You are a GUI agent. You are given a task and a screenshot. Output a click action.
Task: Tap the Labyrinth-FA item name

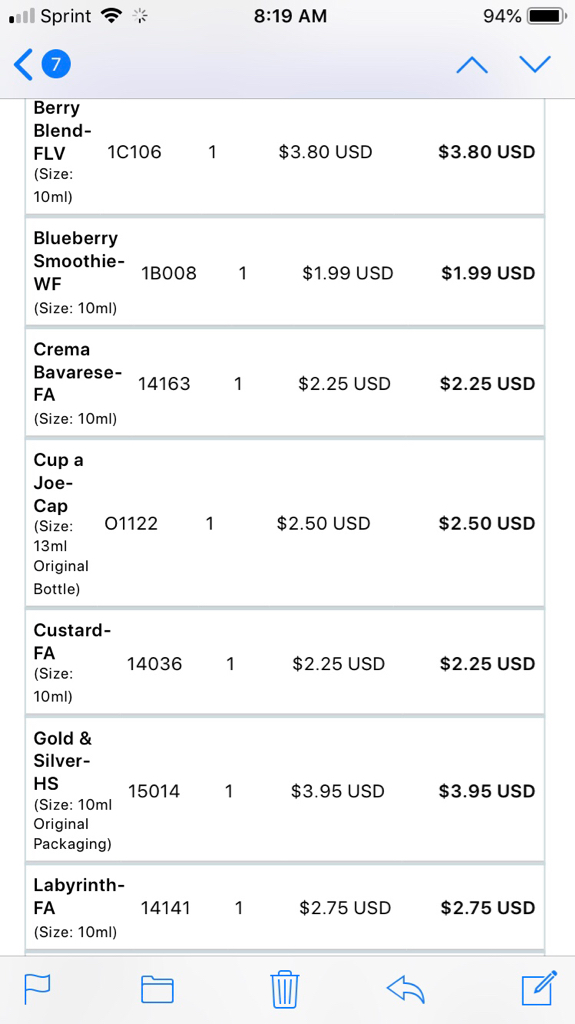79,897
